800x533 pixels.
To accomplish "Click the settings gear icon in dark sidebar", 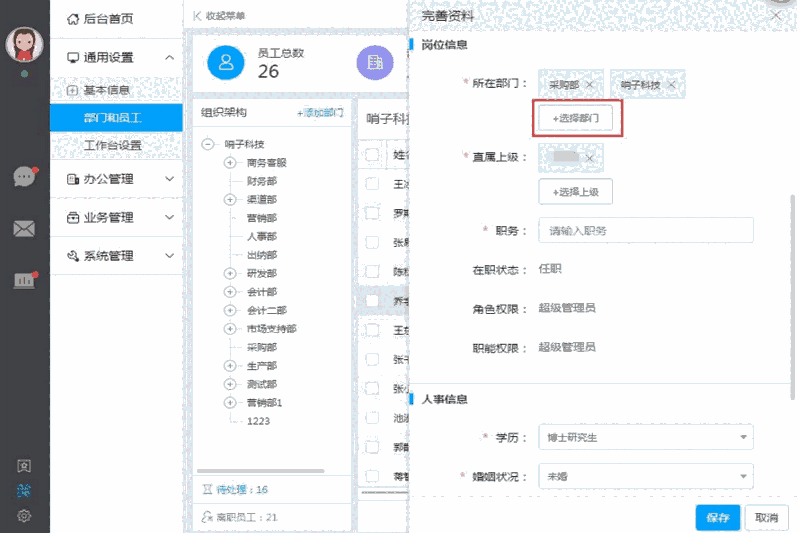I will (x=24, y=516).
